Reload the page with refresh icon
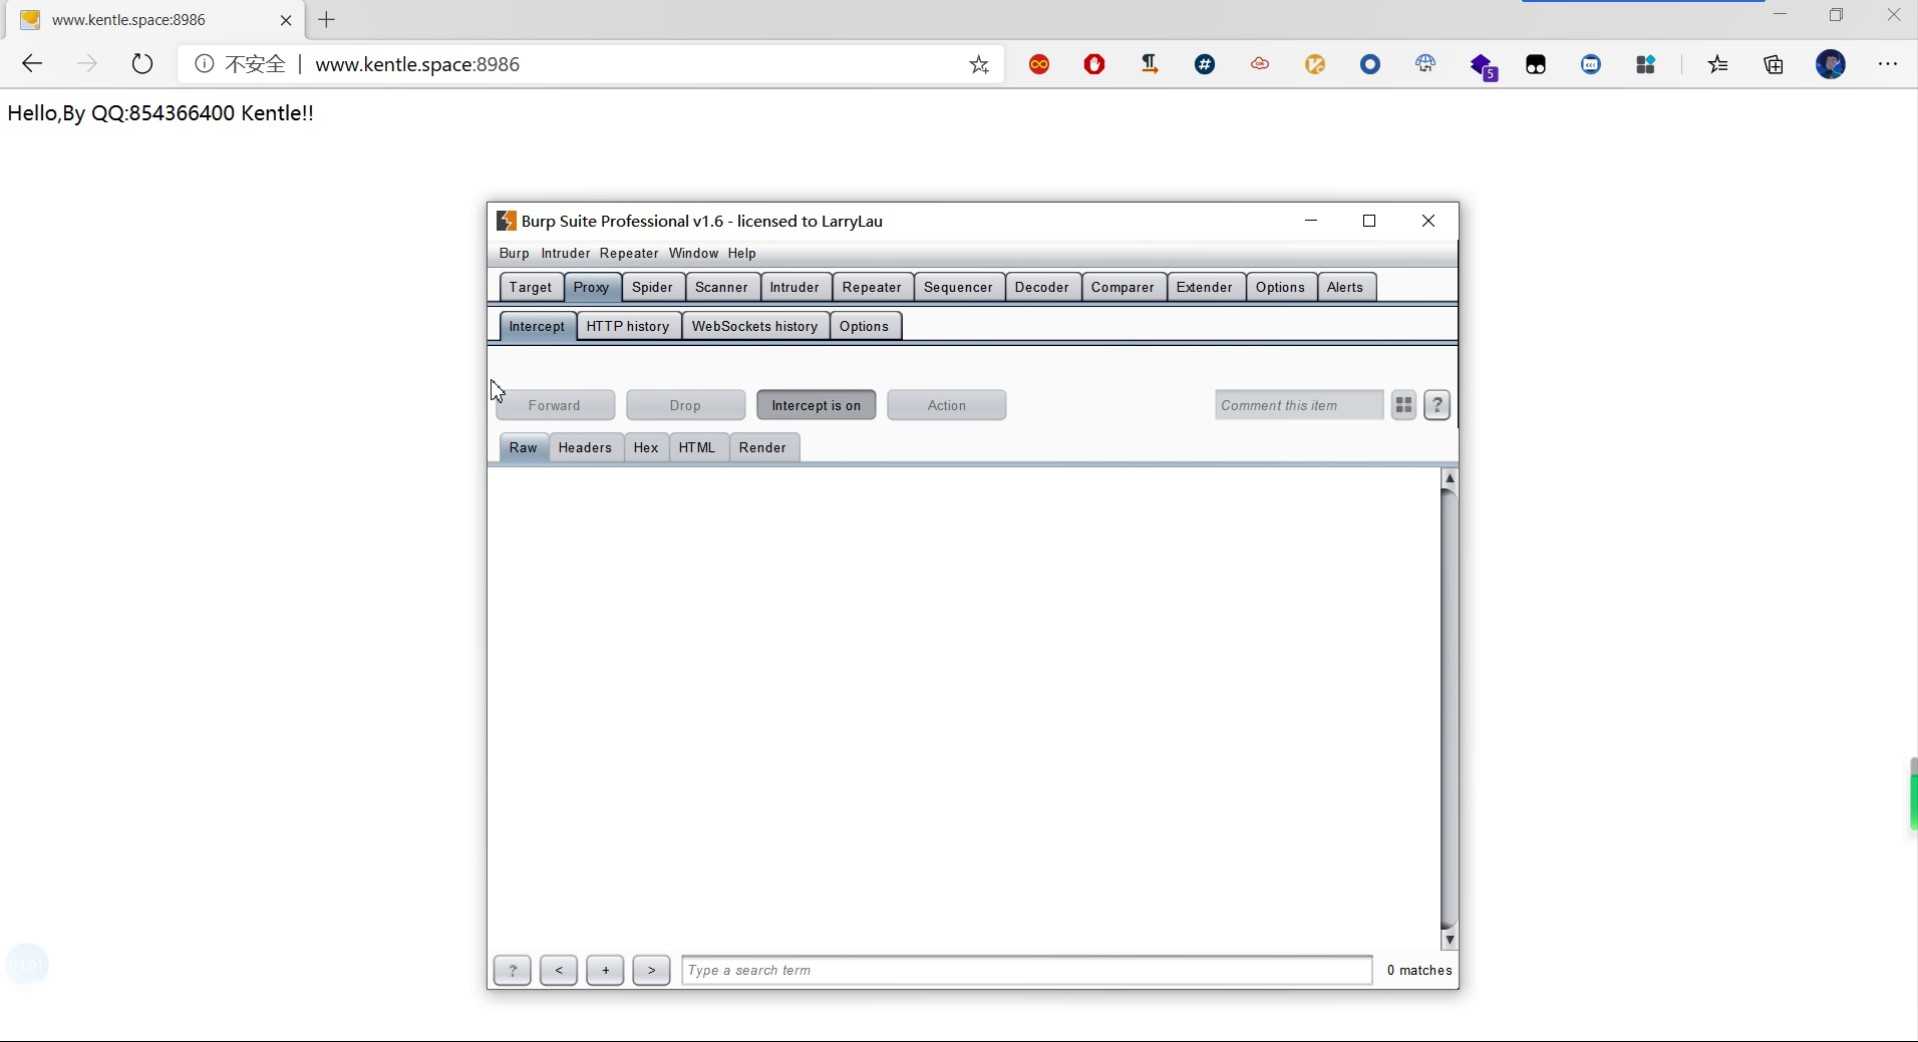This screenshot has width=1918, height=1042. coord(142,64)
